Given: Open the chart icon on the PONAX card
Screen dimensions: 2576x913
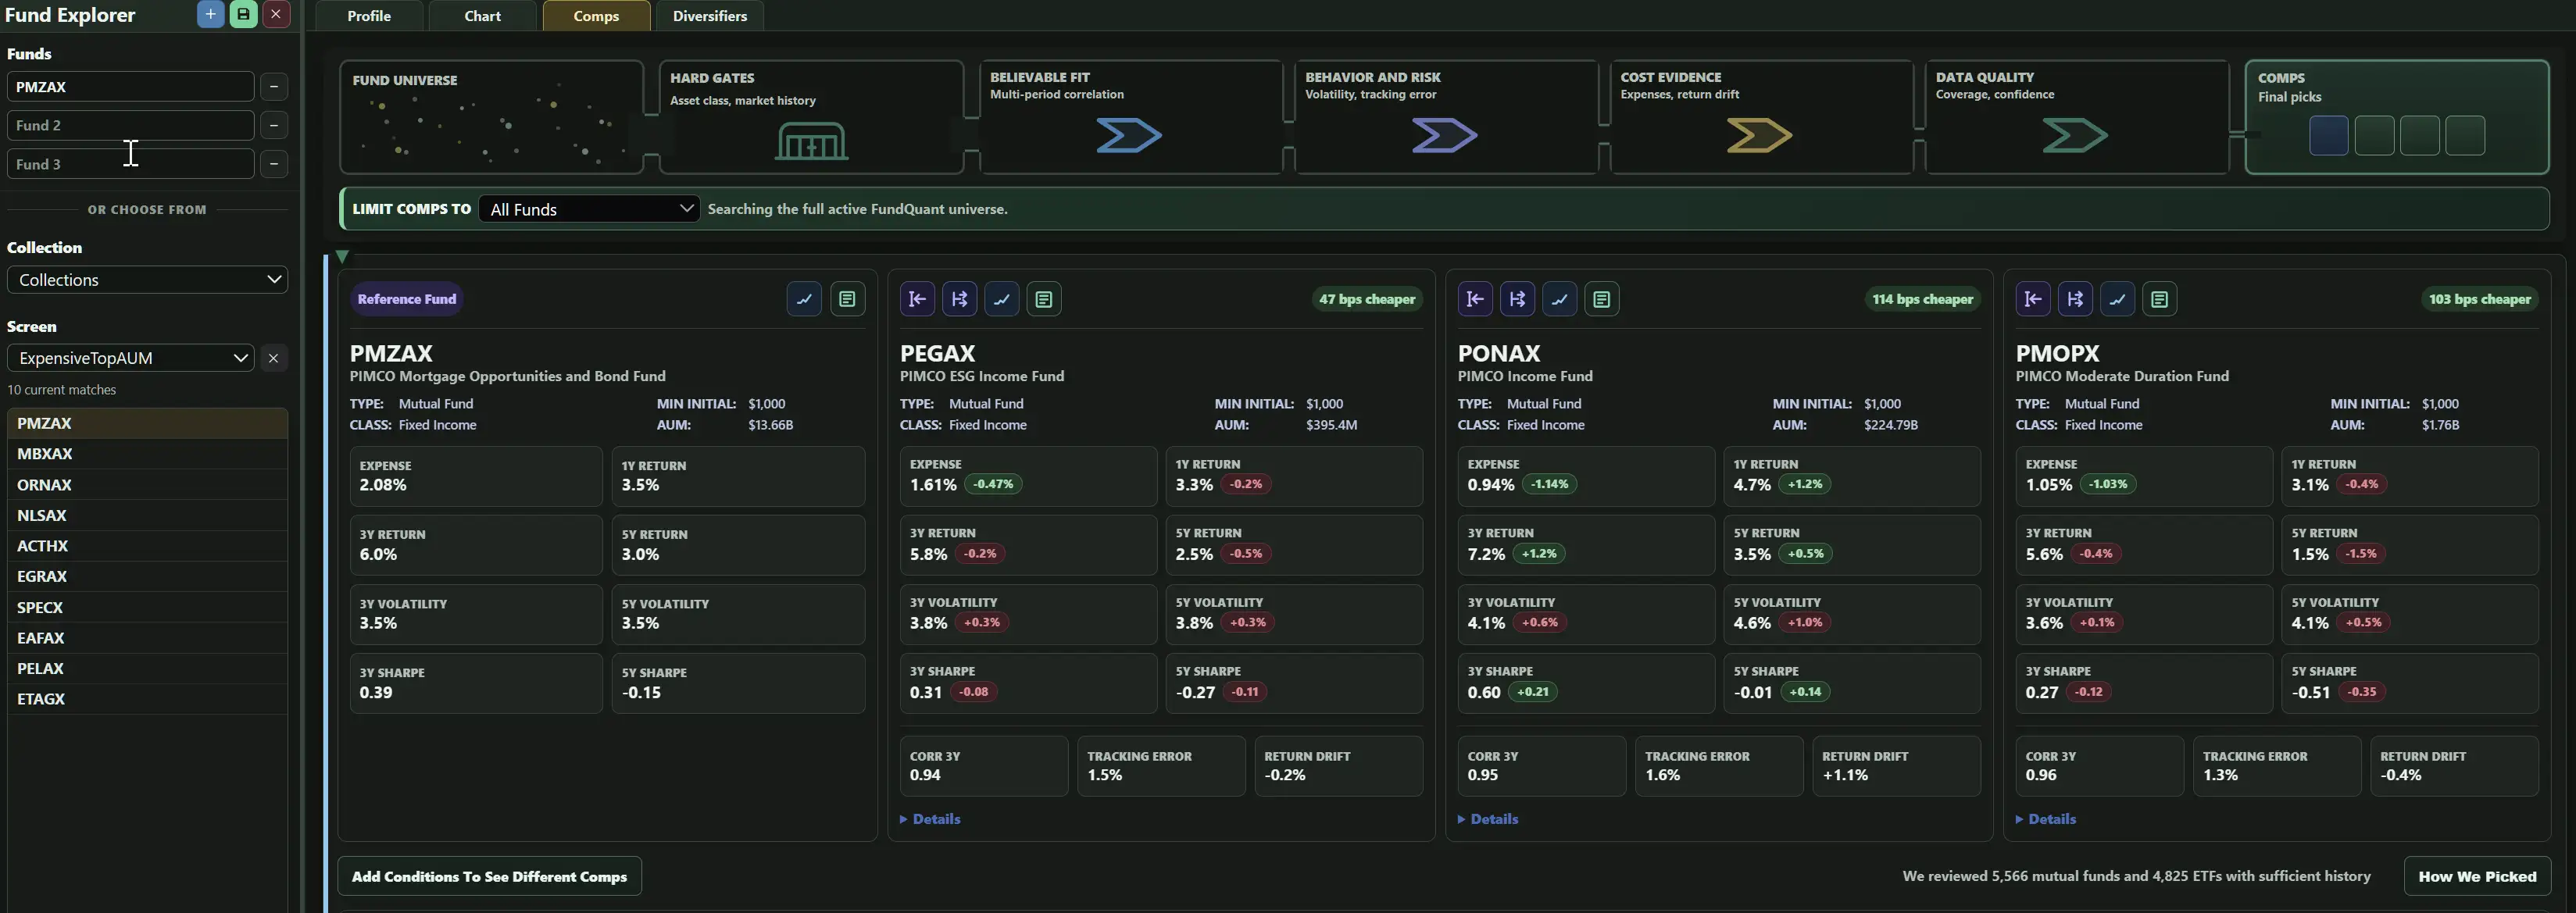Looking at the screenshot, I should tap(1560, 299).
